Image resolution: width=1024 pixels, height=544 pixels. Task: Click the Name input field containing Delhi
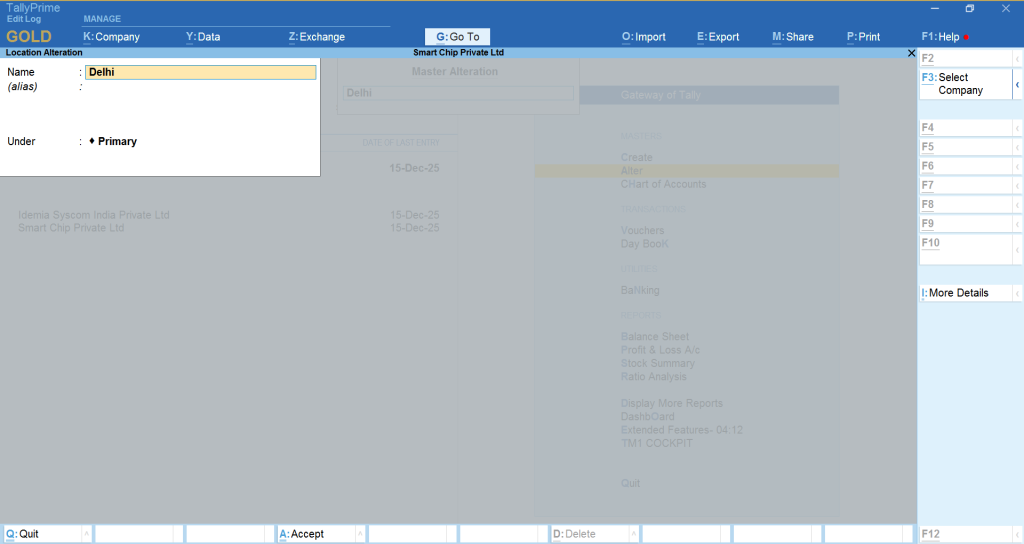200,72
